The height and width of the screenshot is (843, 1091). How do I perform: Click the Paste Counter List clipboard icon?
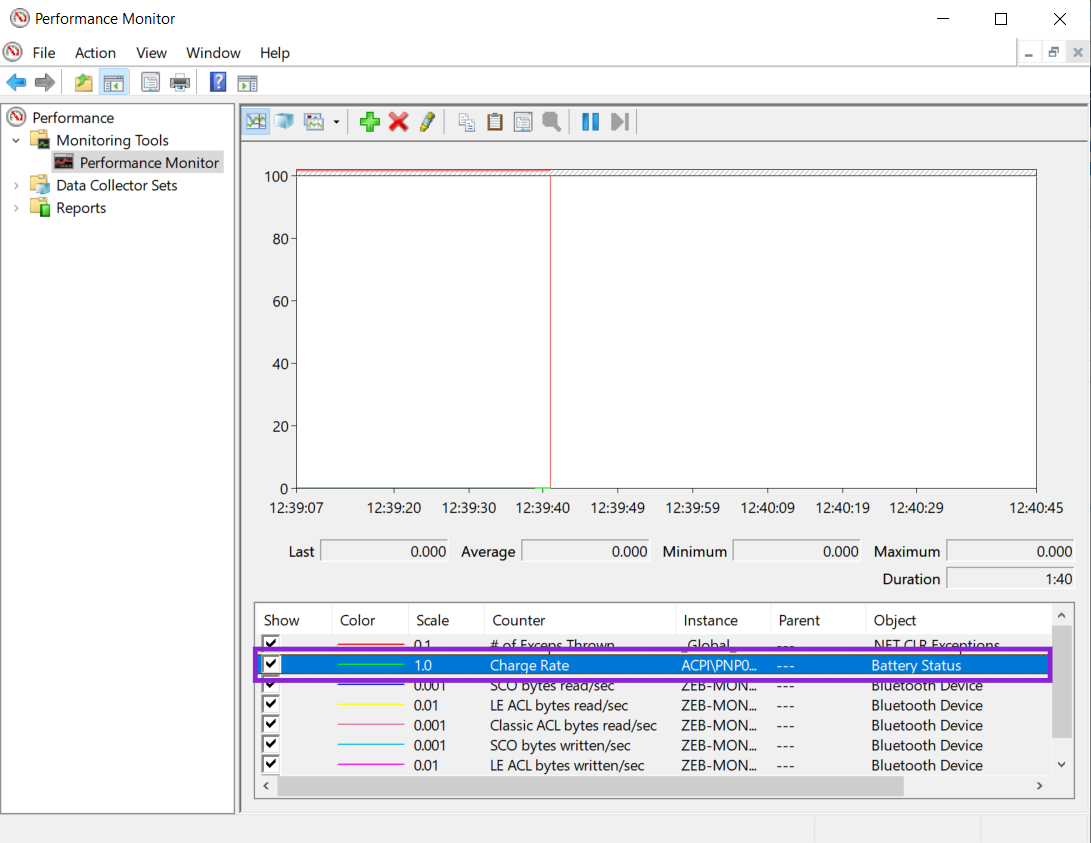coord(494,122)
